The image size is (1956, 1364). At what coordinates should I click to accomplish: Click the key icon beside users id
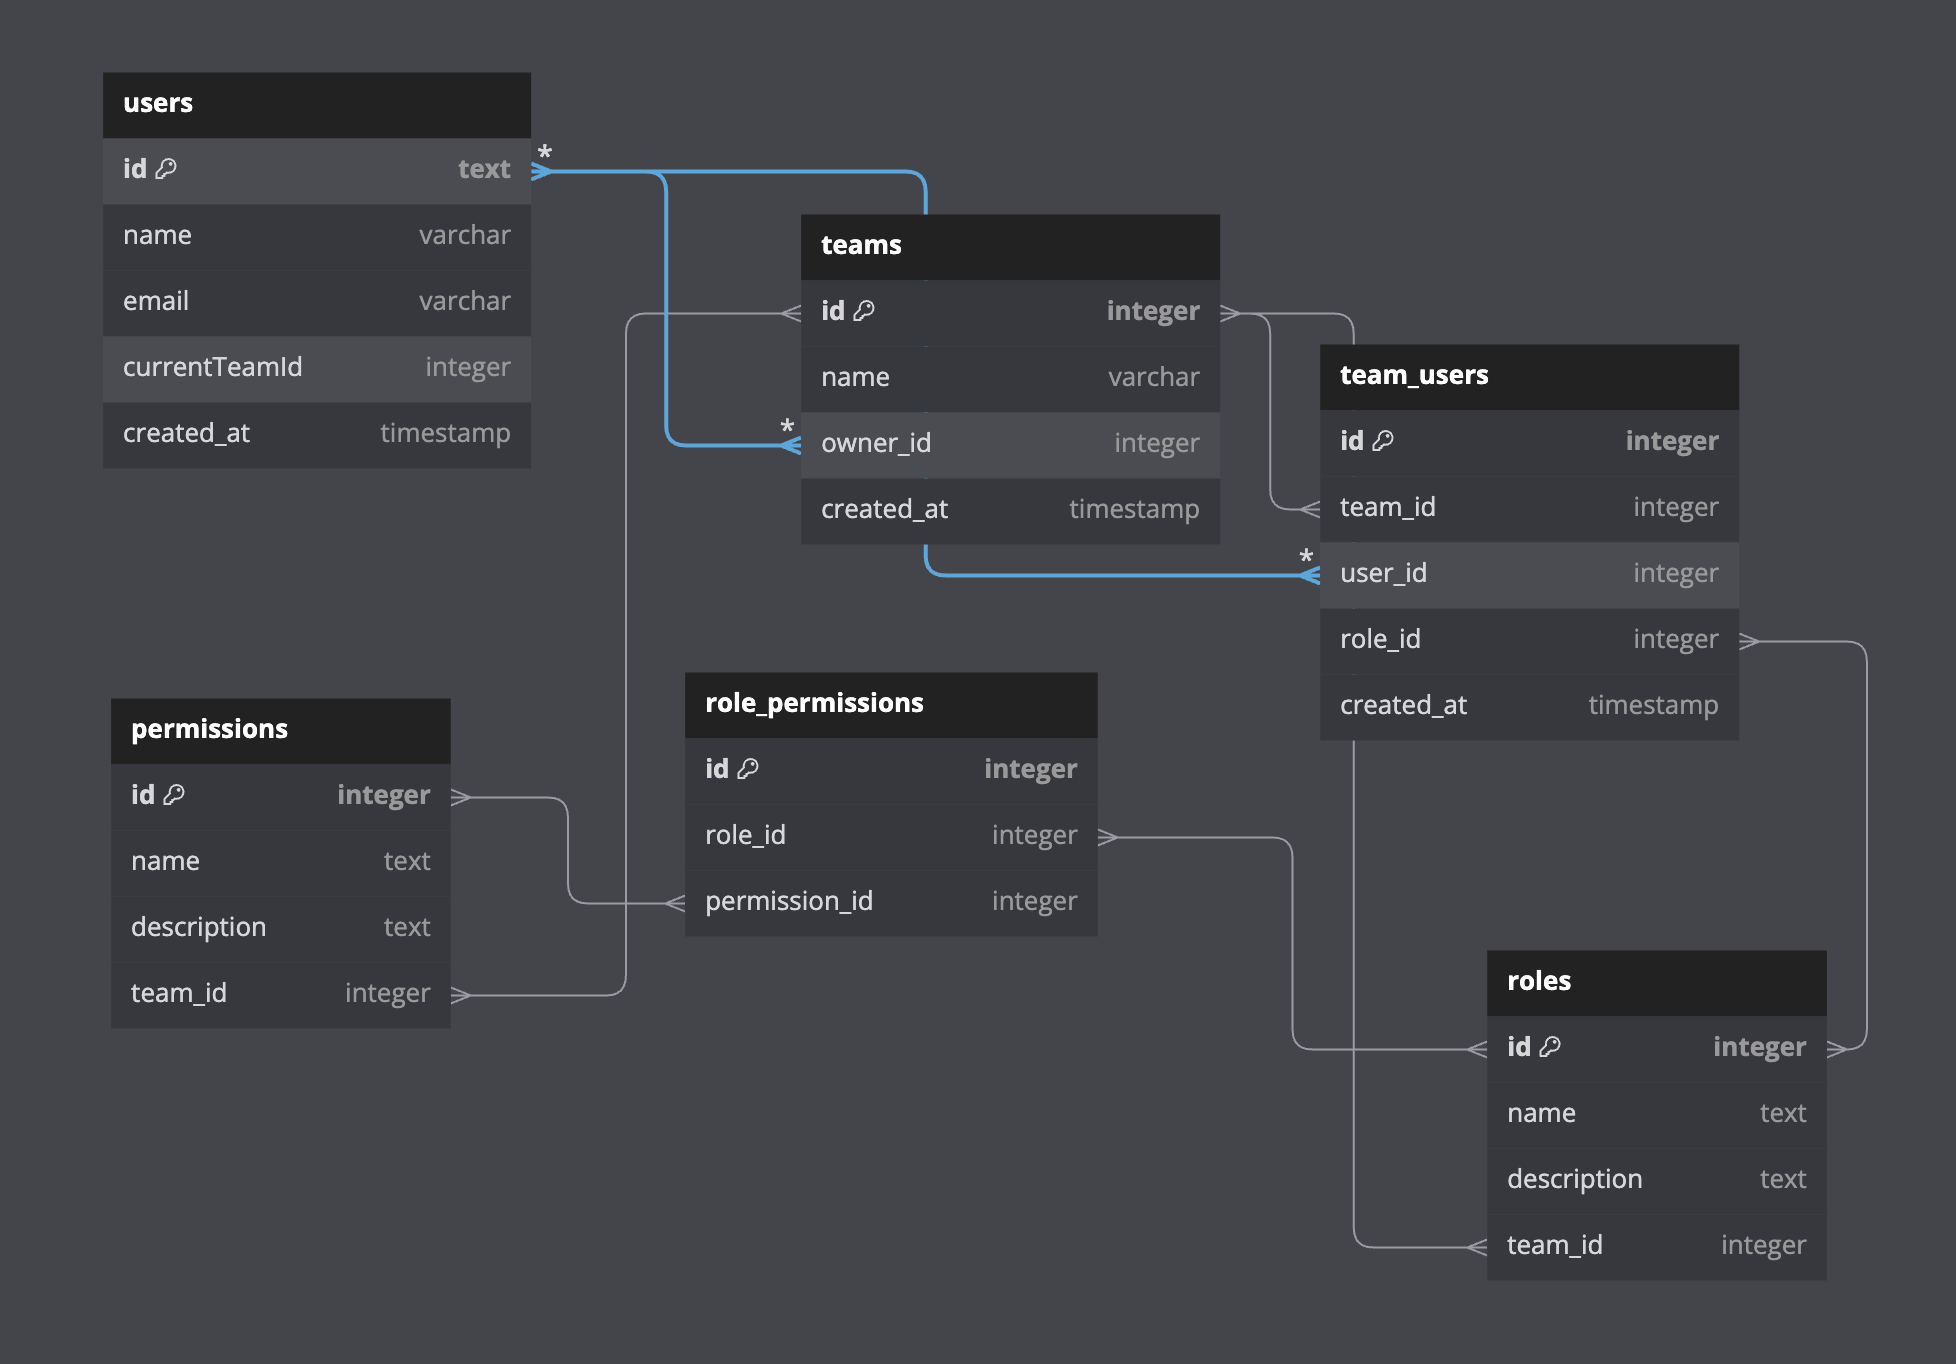point(166,169)
